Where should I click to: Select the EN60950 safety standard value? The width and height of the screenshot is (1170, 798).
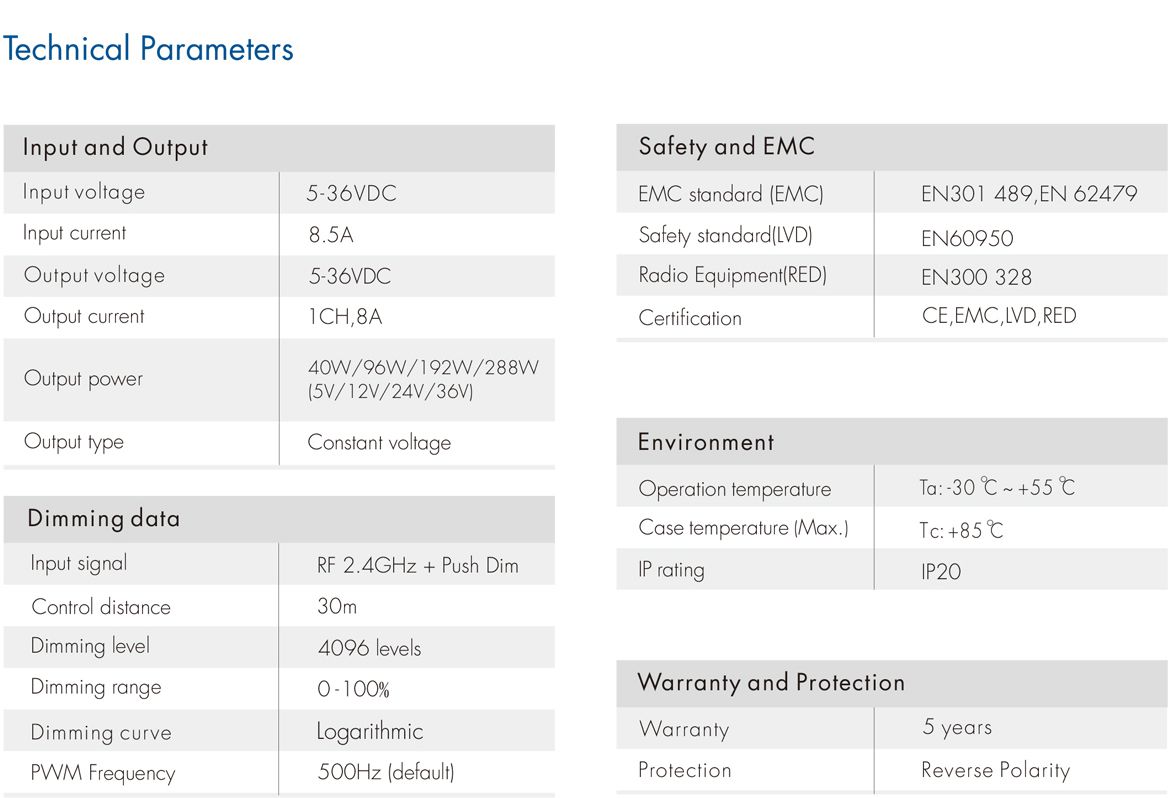coord(967,239)
